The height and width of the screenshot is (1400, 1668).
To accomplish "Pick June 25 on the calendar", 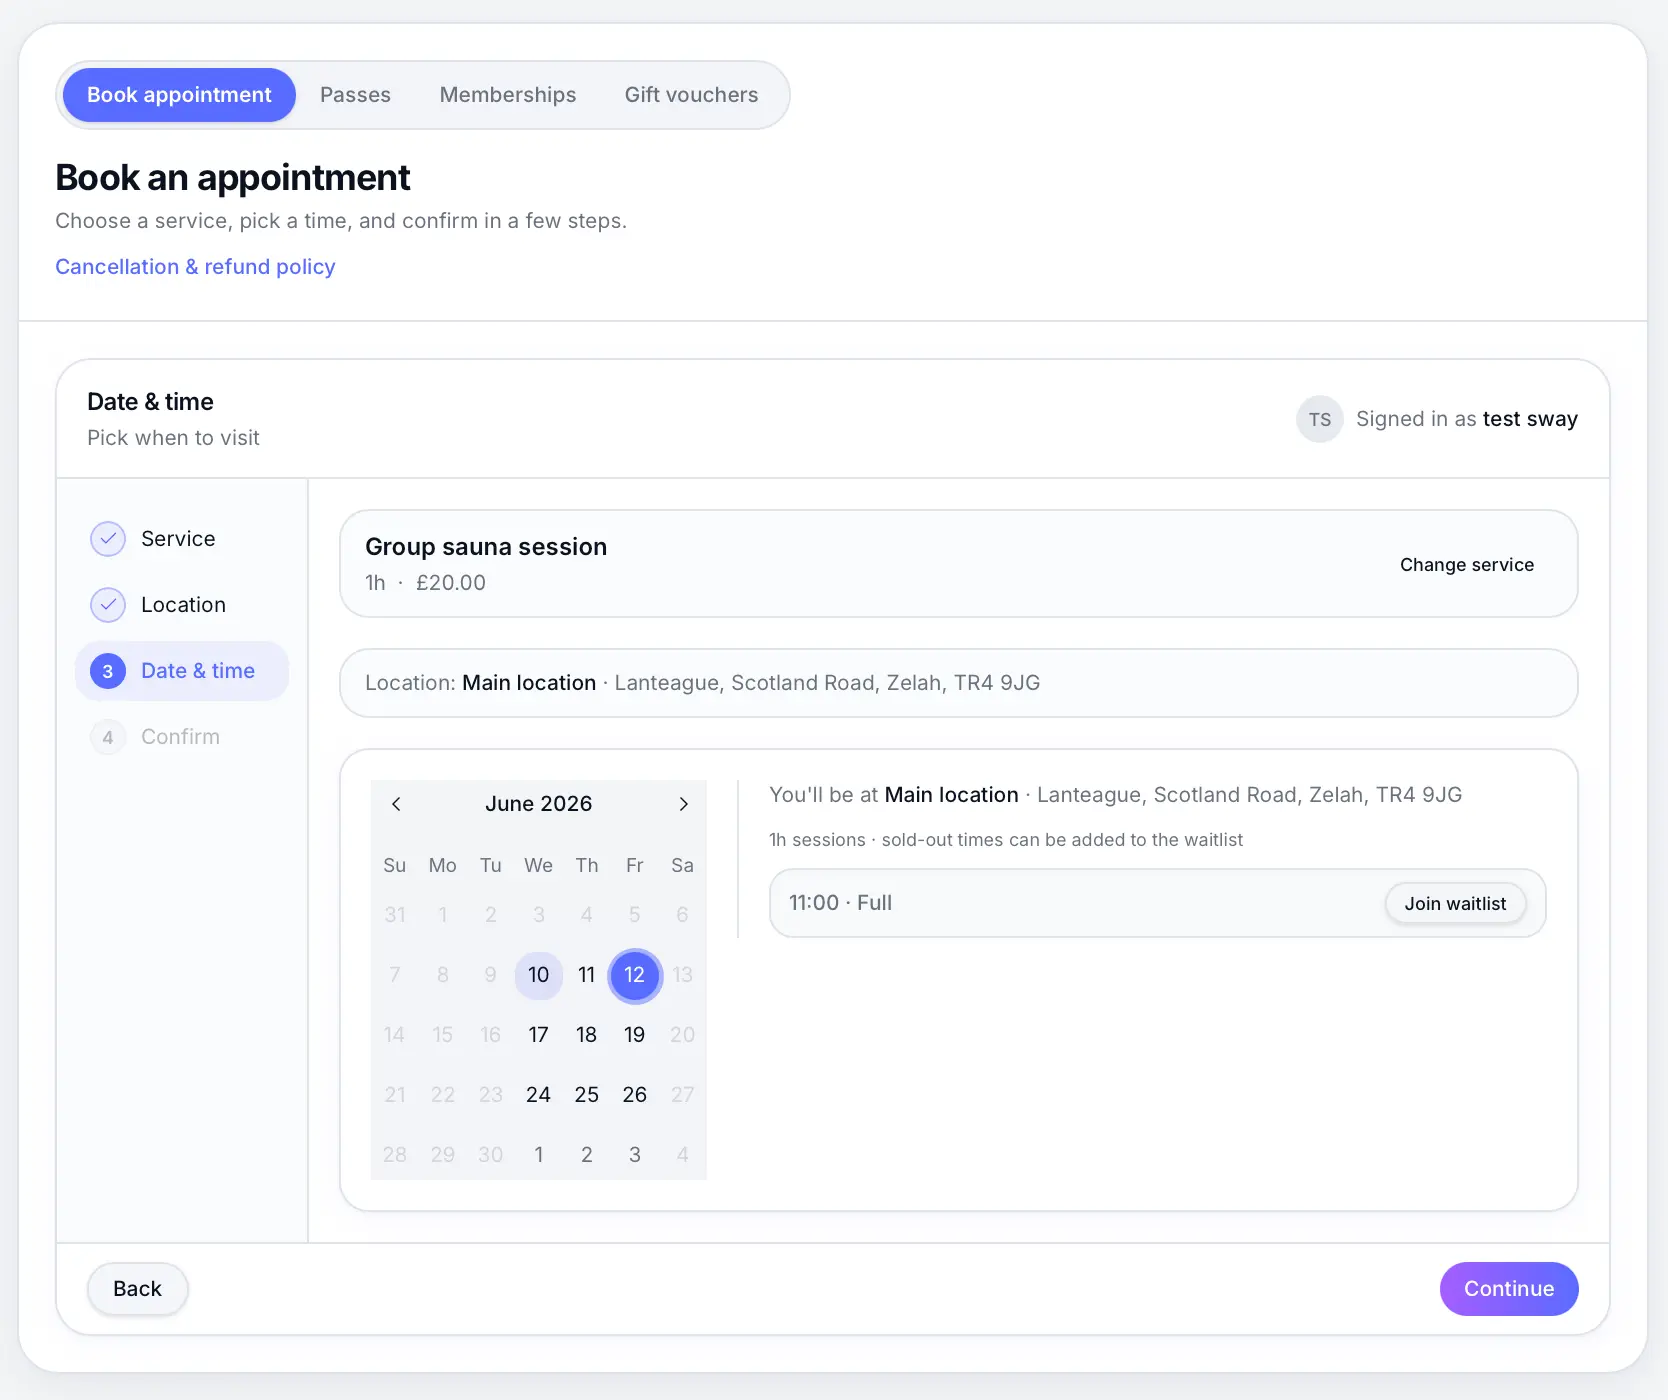I will point(586,1095).
